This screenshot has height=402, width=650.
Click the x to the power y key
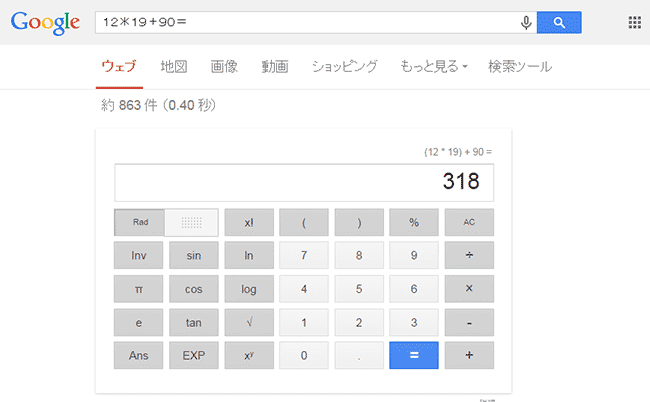click(x=249, y=356)
